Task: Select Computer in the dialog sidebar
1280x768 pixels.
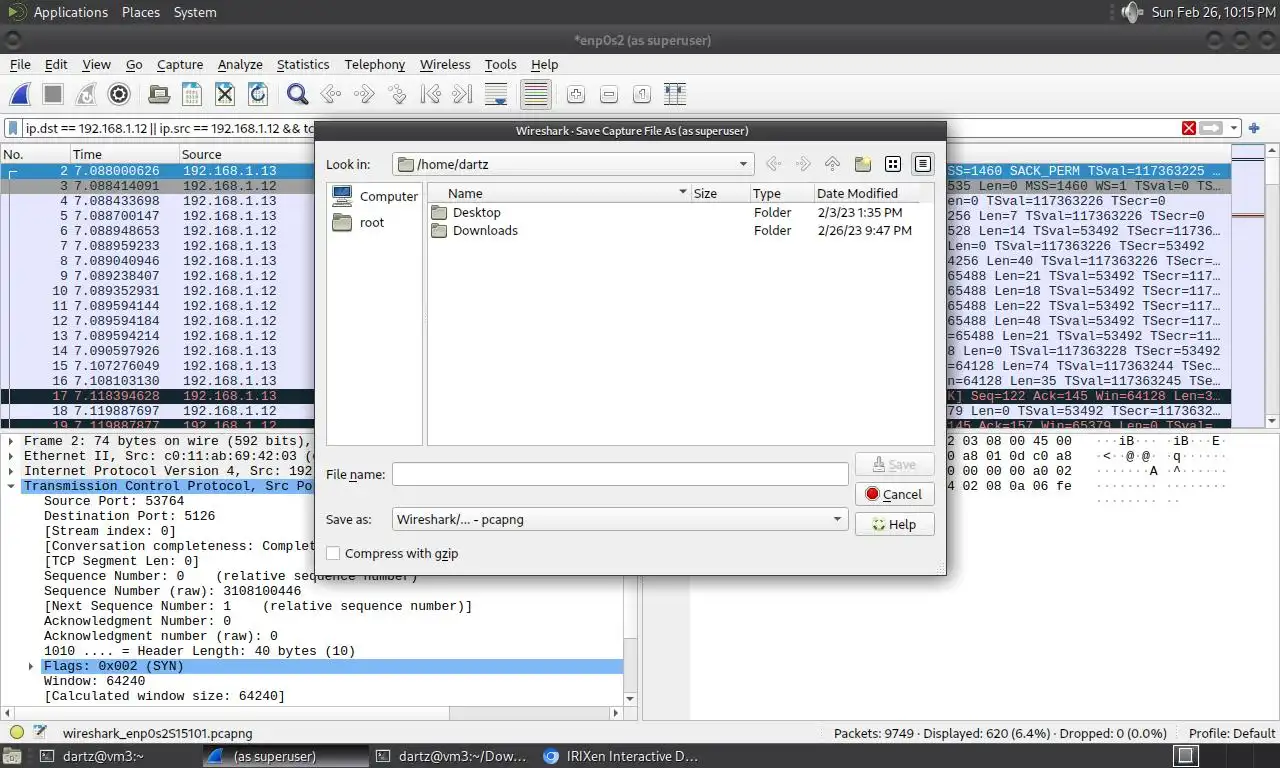Action: (x=374, y=196)
